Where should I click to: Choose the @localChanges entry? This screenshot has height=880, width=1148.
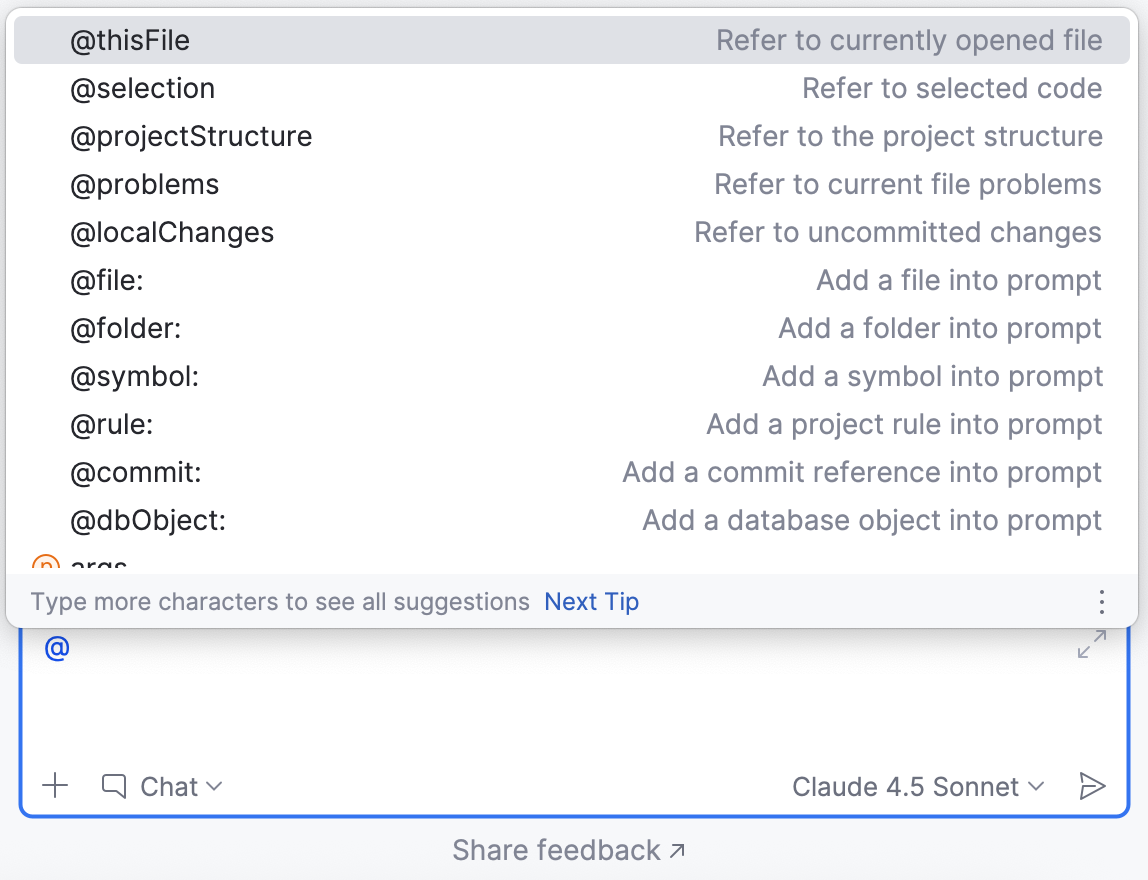pyautogui.click(x=172, y=233)
